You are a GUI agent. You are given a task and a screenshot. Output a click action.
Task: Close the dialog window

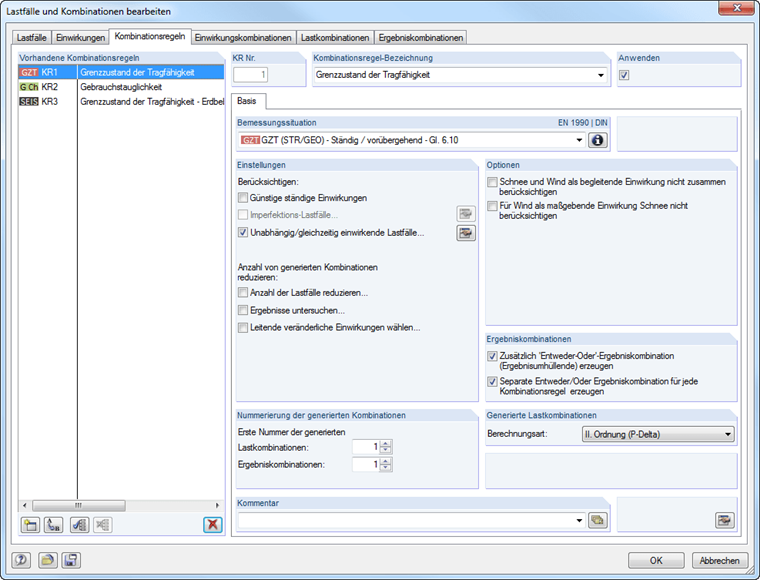[736, 8]
